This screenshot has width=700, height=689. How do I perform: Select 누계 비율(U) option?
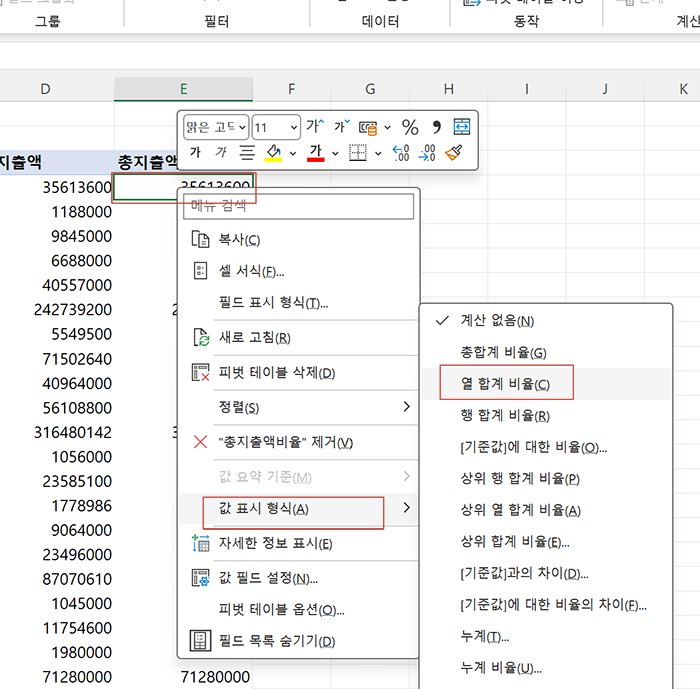coord(546,668)
